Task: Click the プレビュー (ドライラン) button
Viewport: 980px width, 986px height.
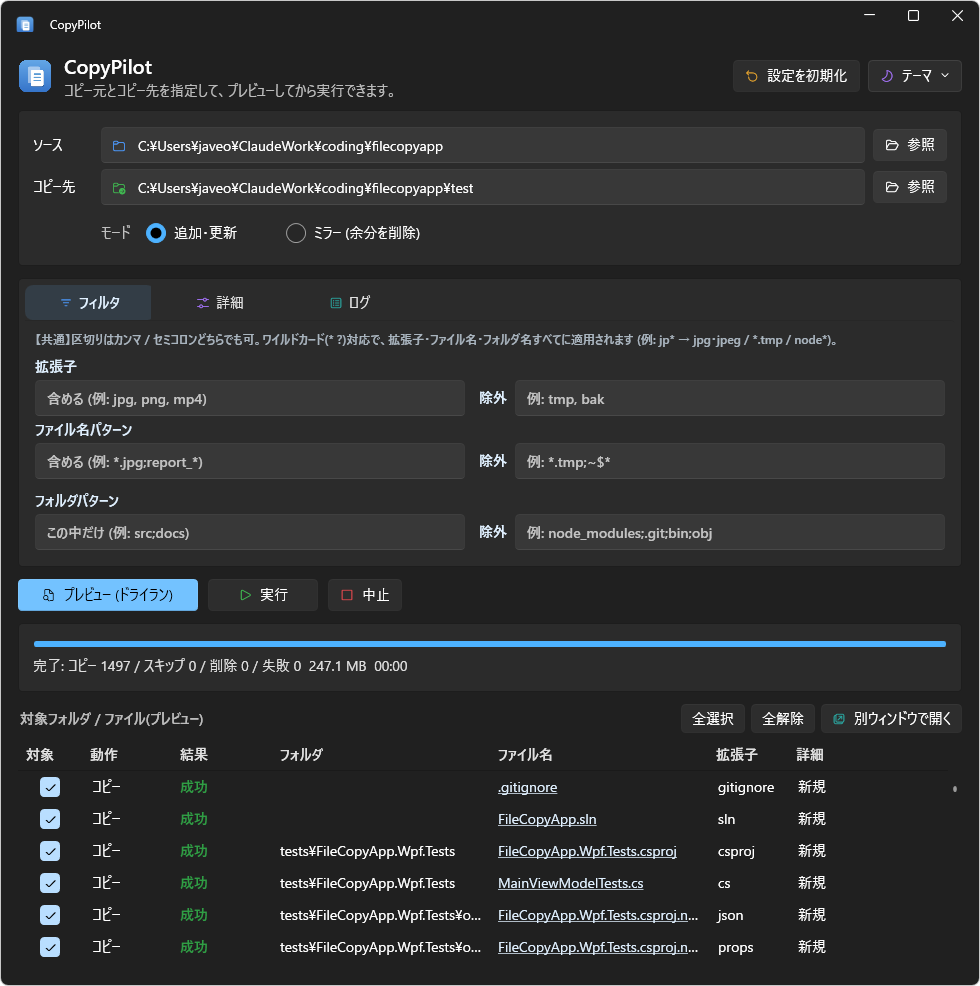Action: (x=108, y=595)
